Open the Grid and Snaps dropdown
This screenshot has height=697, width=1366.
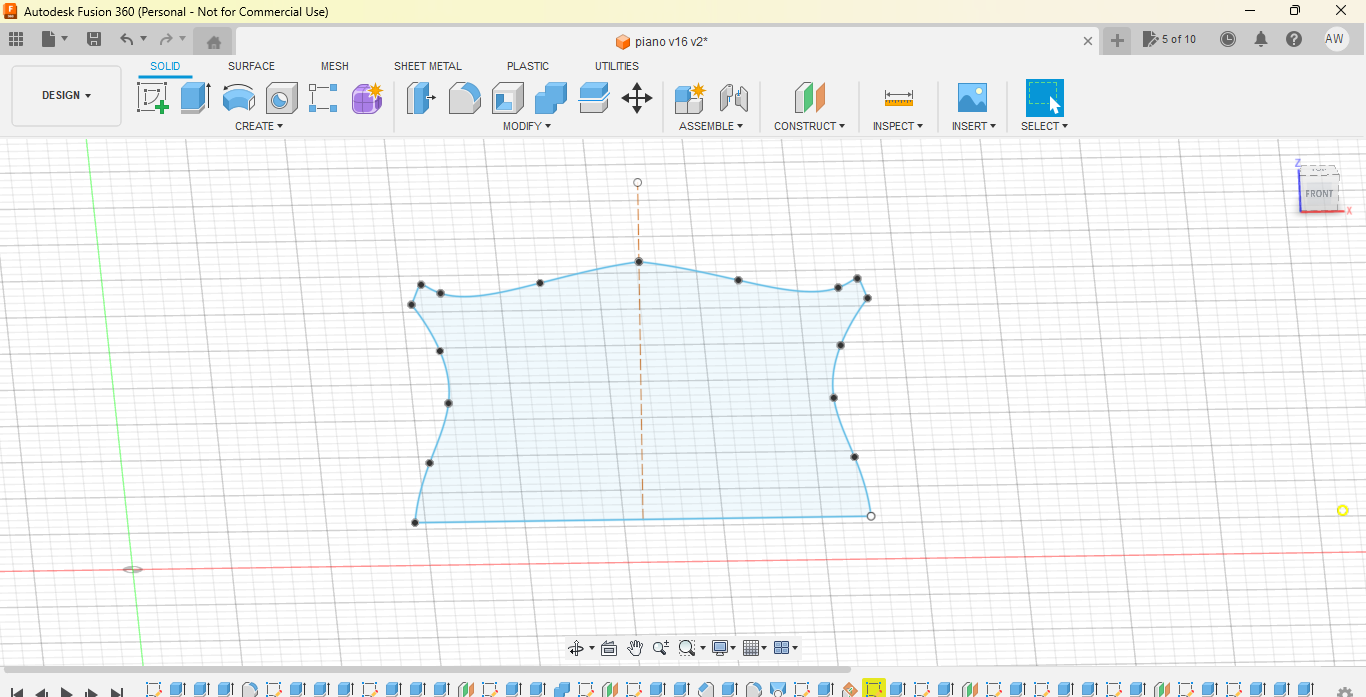pyautogui.click(x=756, y=648)
